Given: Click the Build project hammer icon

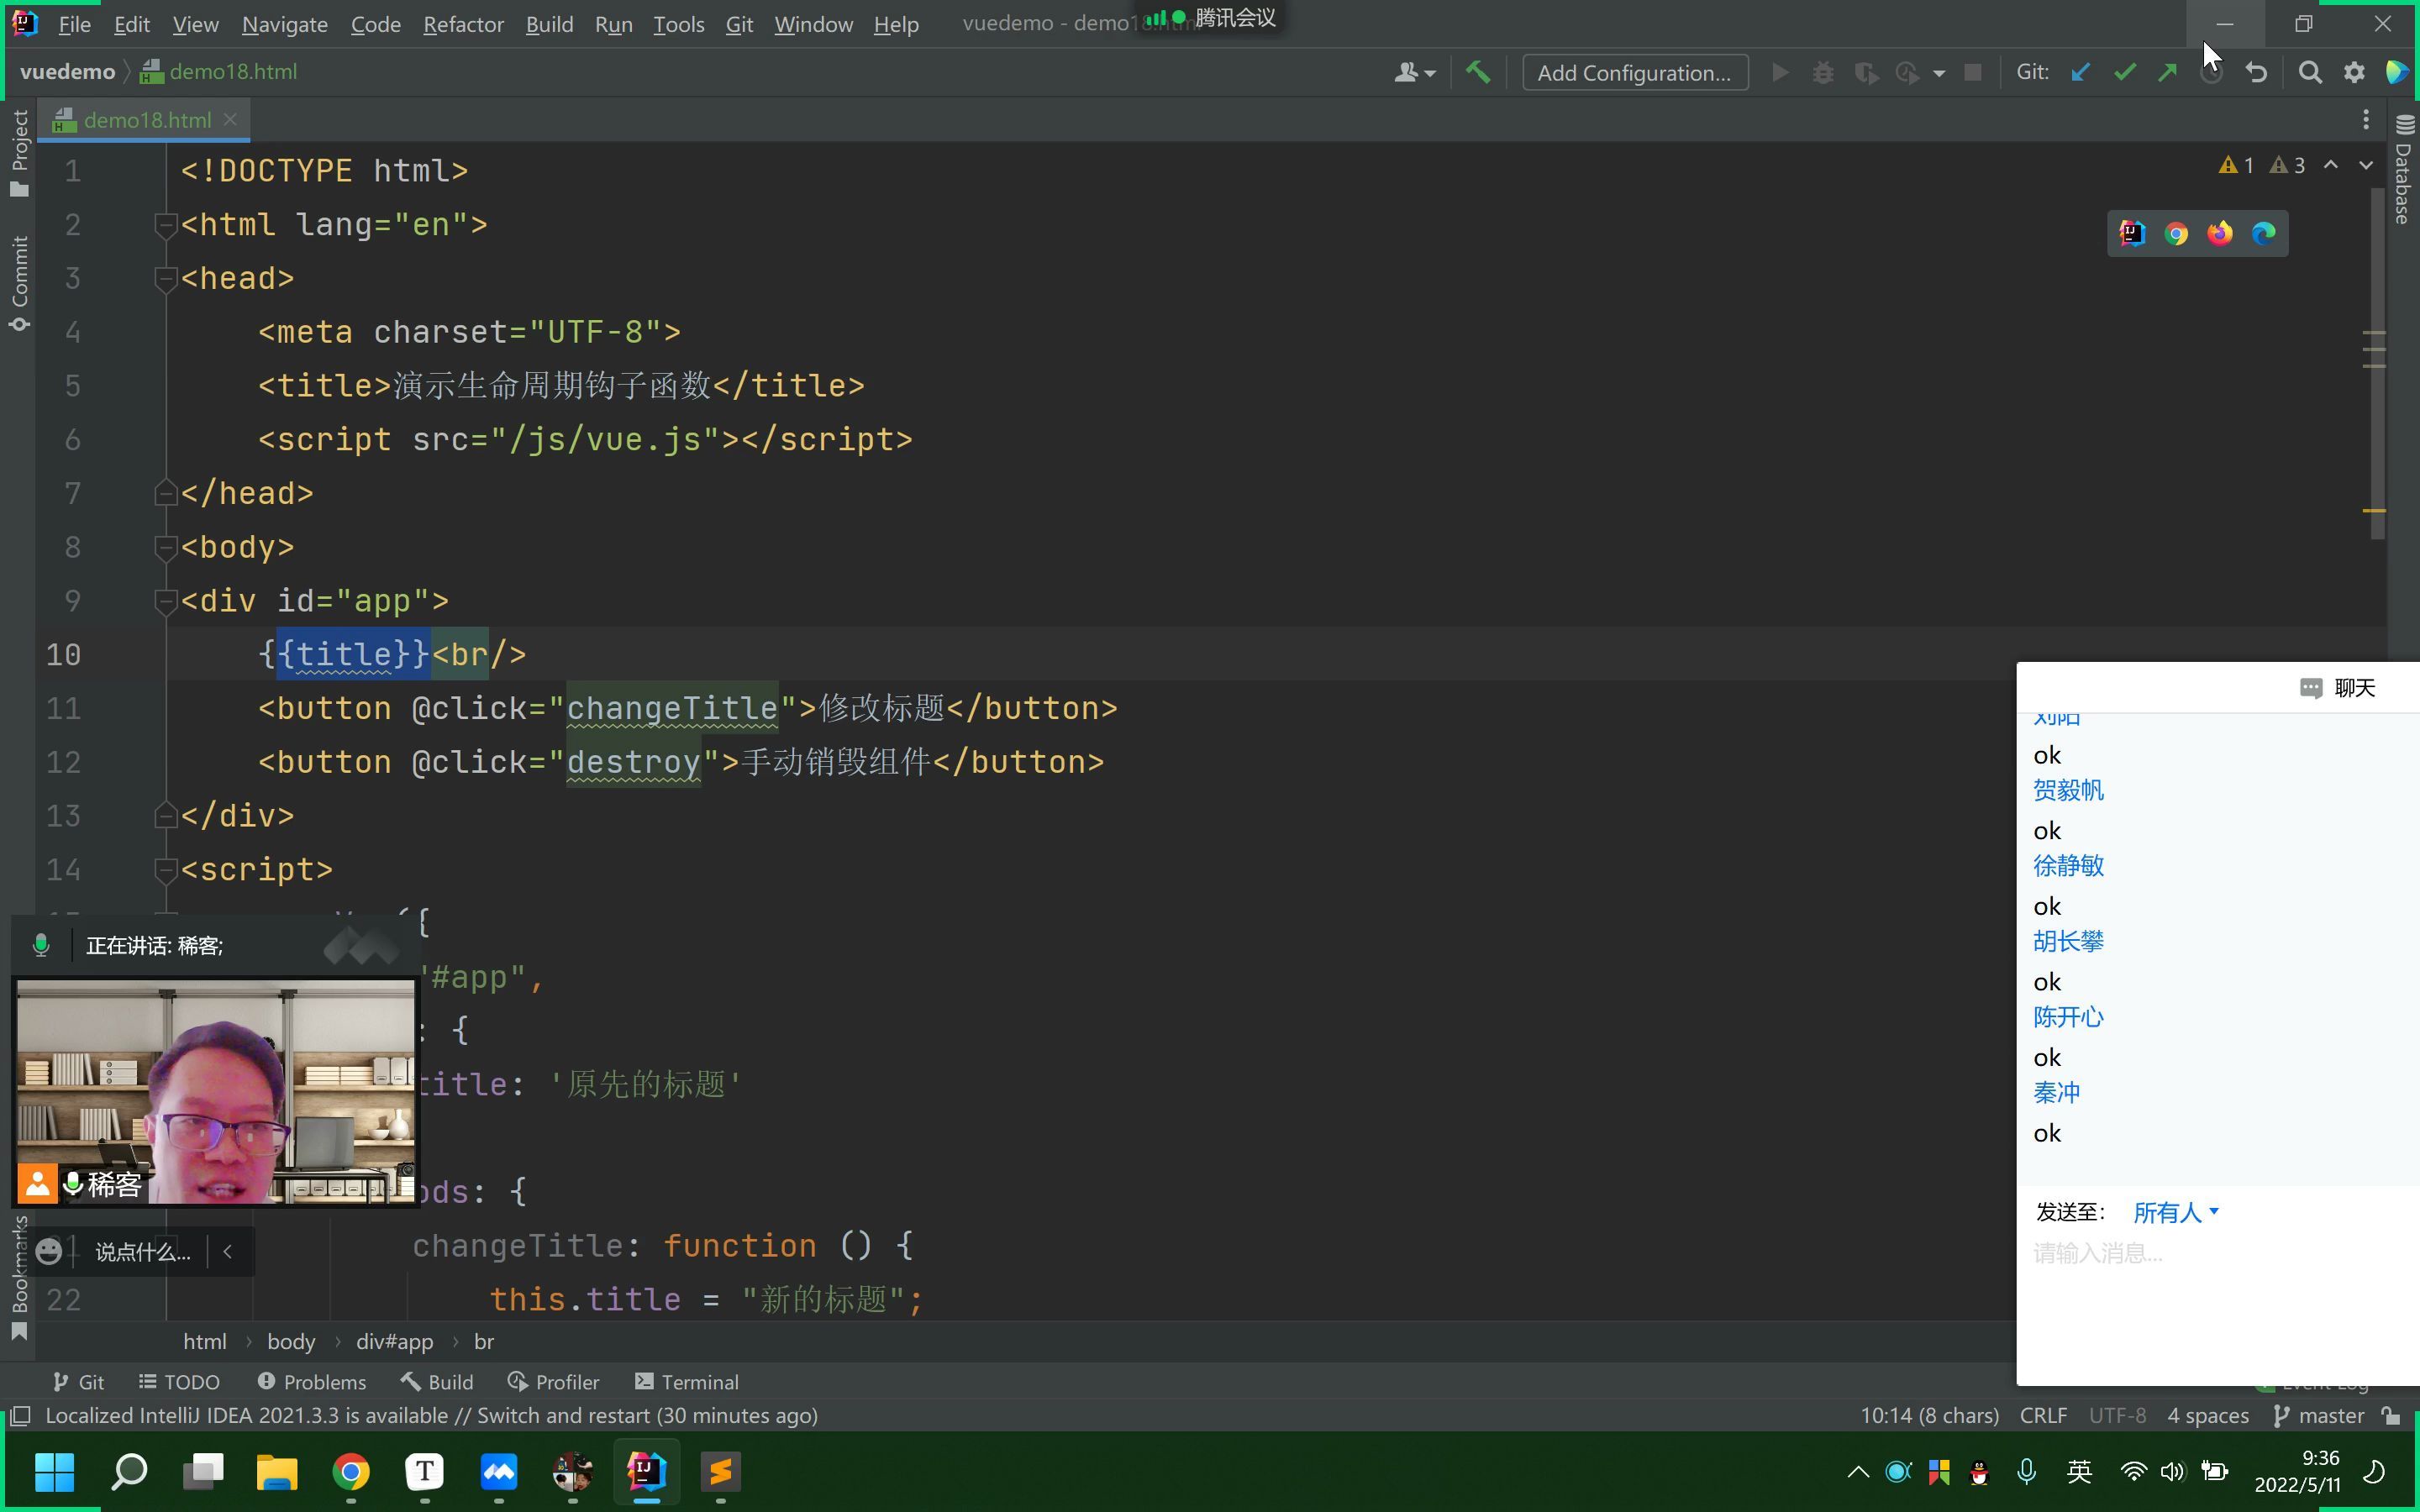Looking at the screenshot, I should tap(1478, 72).
